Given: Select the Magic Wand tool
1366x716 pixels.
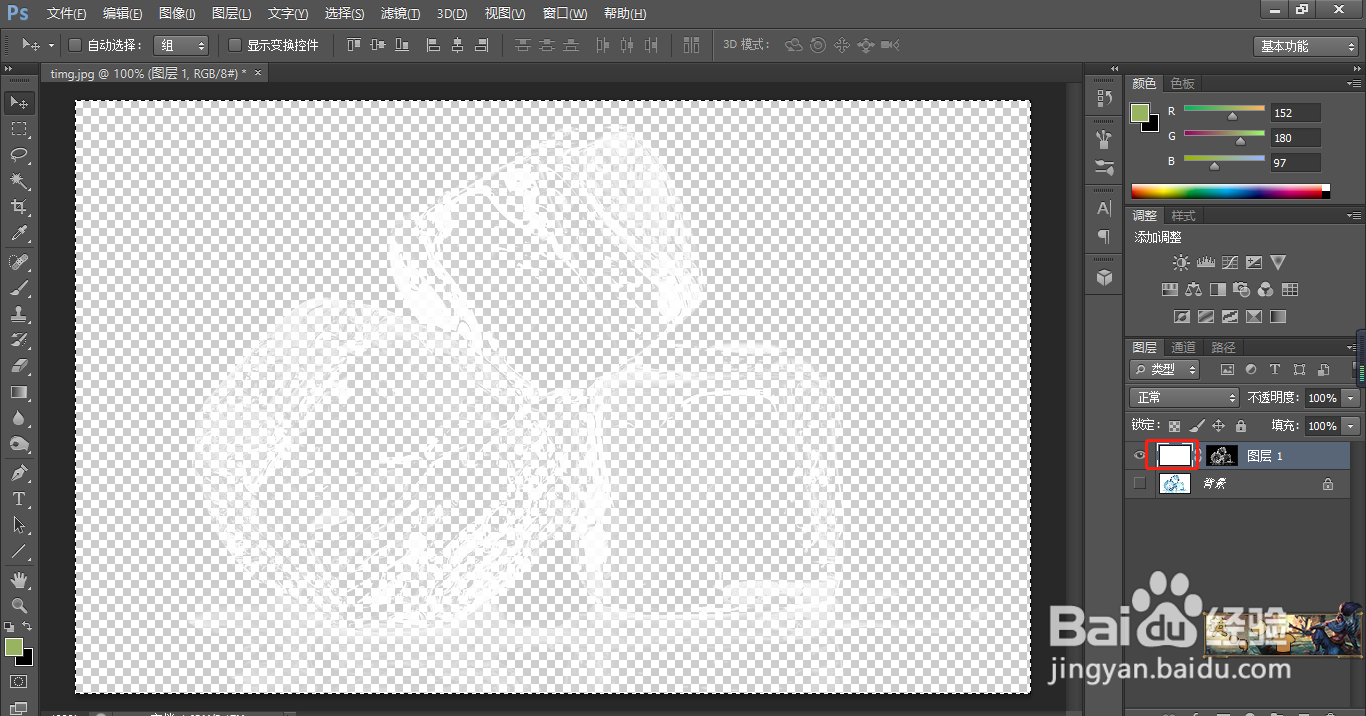Looking at the screenshot, I should pyautogui.click(x=19, y=181).
